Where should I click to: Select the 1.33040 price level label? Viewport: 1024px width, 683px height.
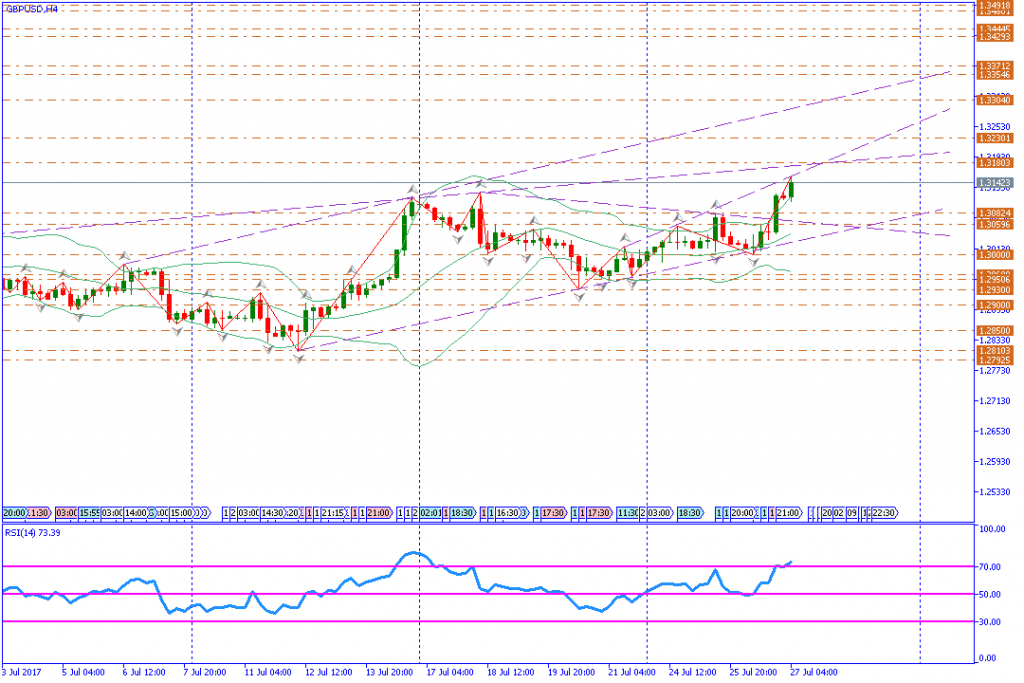995,101
